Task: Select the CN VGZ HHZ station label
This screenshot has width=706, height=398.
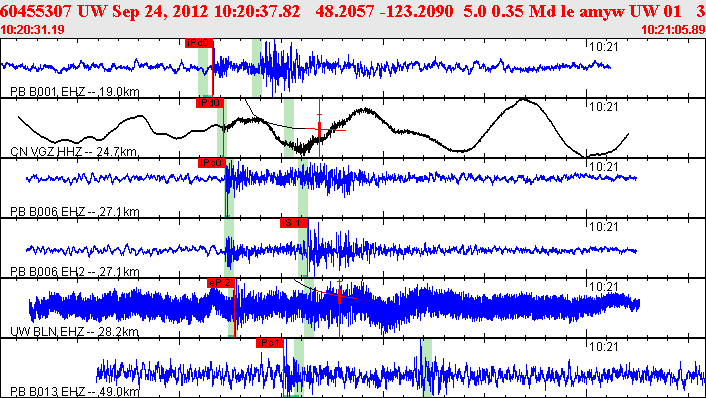Action: [x=74, y=152]
